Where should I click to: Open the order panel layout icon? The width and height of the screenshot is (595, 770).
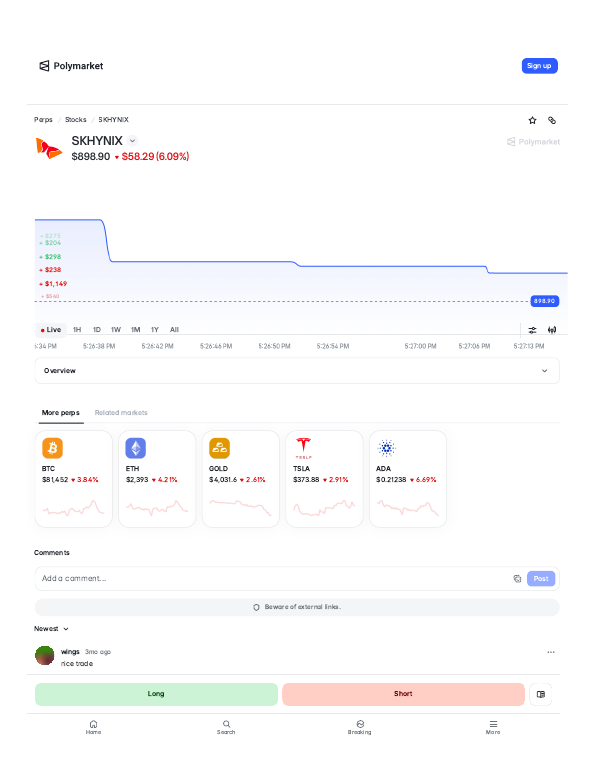pos(541,694)
